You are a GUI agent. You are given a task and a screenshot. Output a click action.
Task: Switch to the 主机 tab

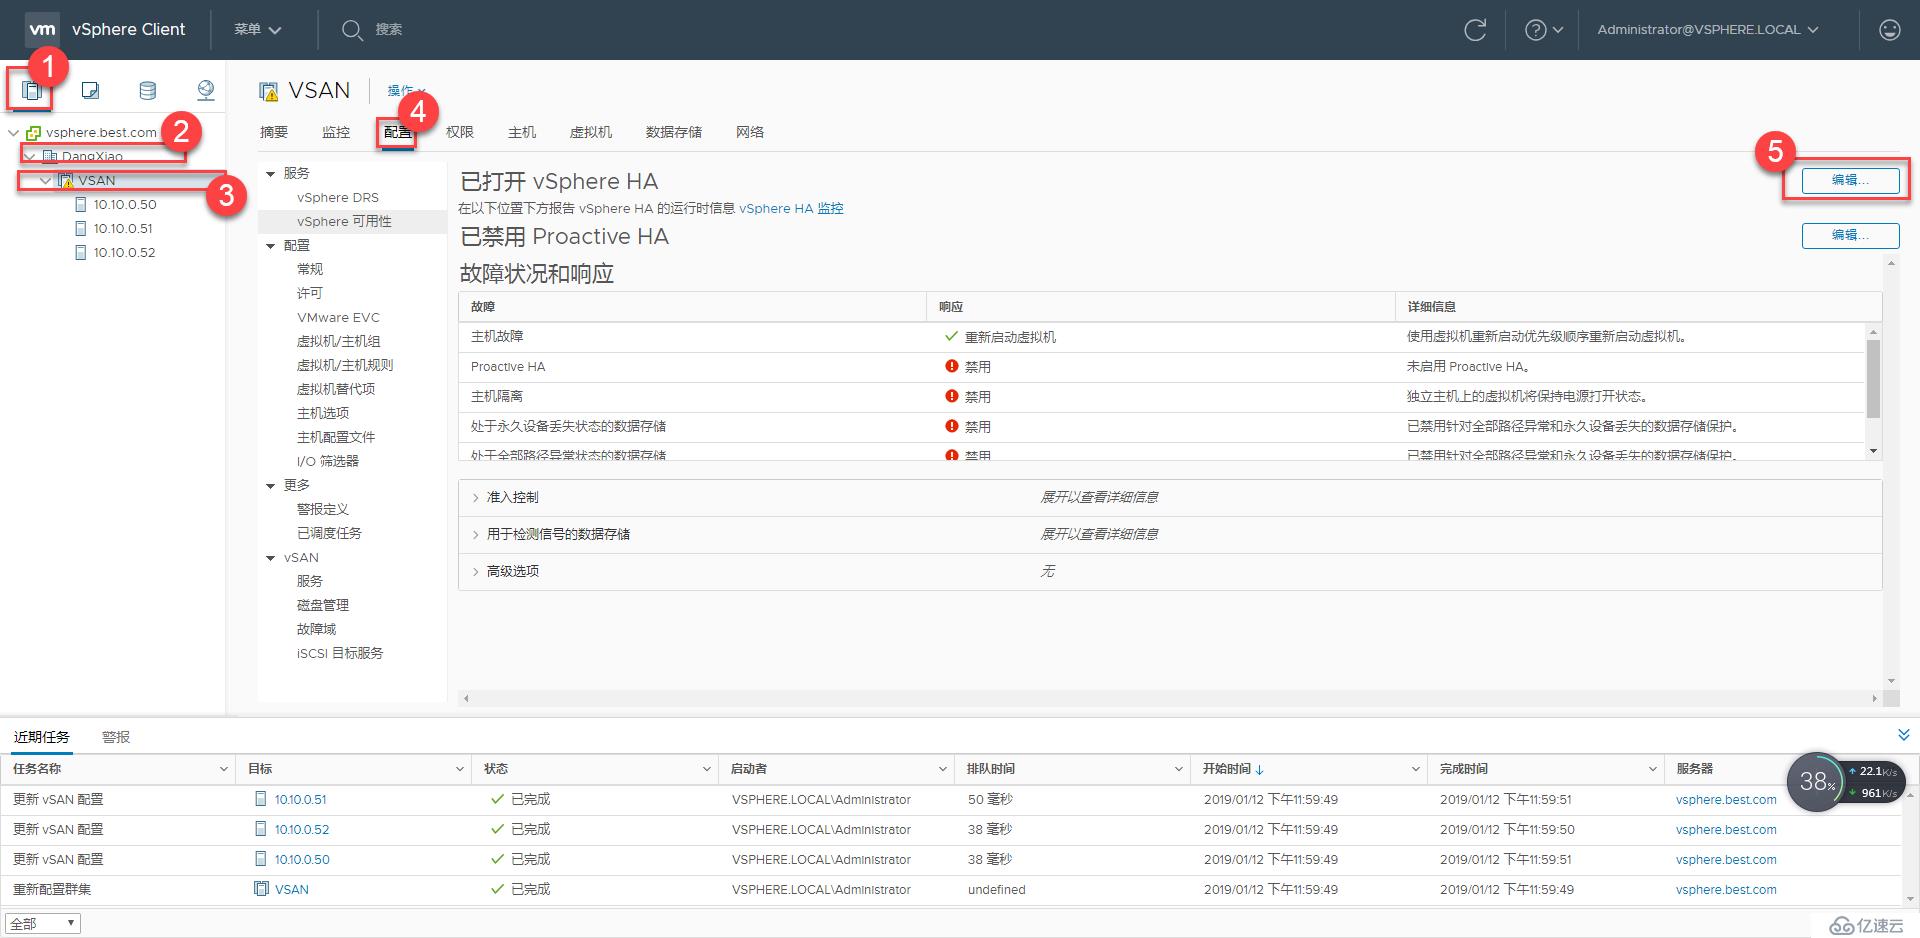pyautogui.click(x=522, y=132)
